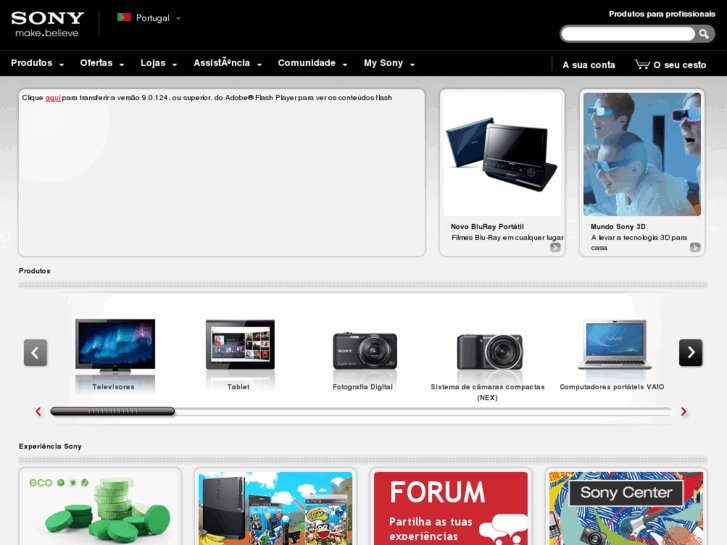The width and height of the screenshot is (727, 545).
Task: Select the Fotografia Digital camera image
Action: (x=364, y=351)
